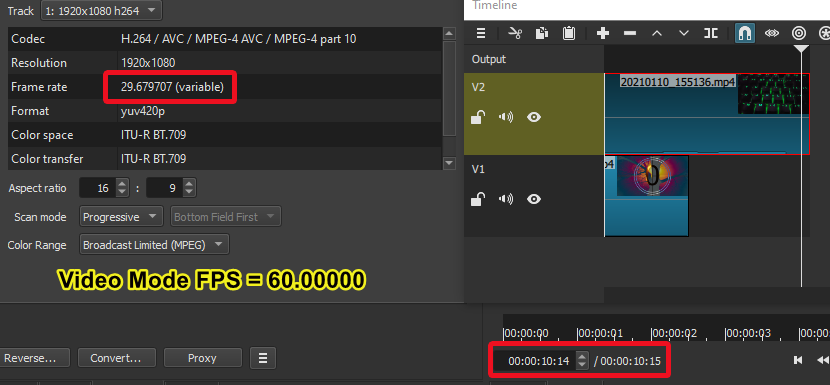
Task: Click the Cut scissors icon in timeline toolbar
Action: click(x=515, y=33)
